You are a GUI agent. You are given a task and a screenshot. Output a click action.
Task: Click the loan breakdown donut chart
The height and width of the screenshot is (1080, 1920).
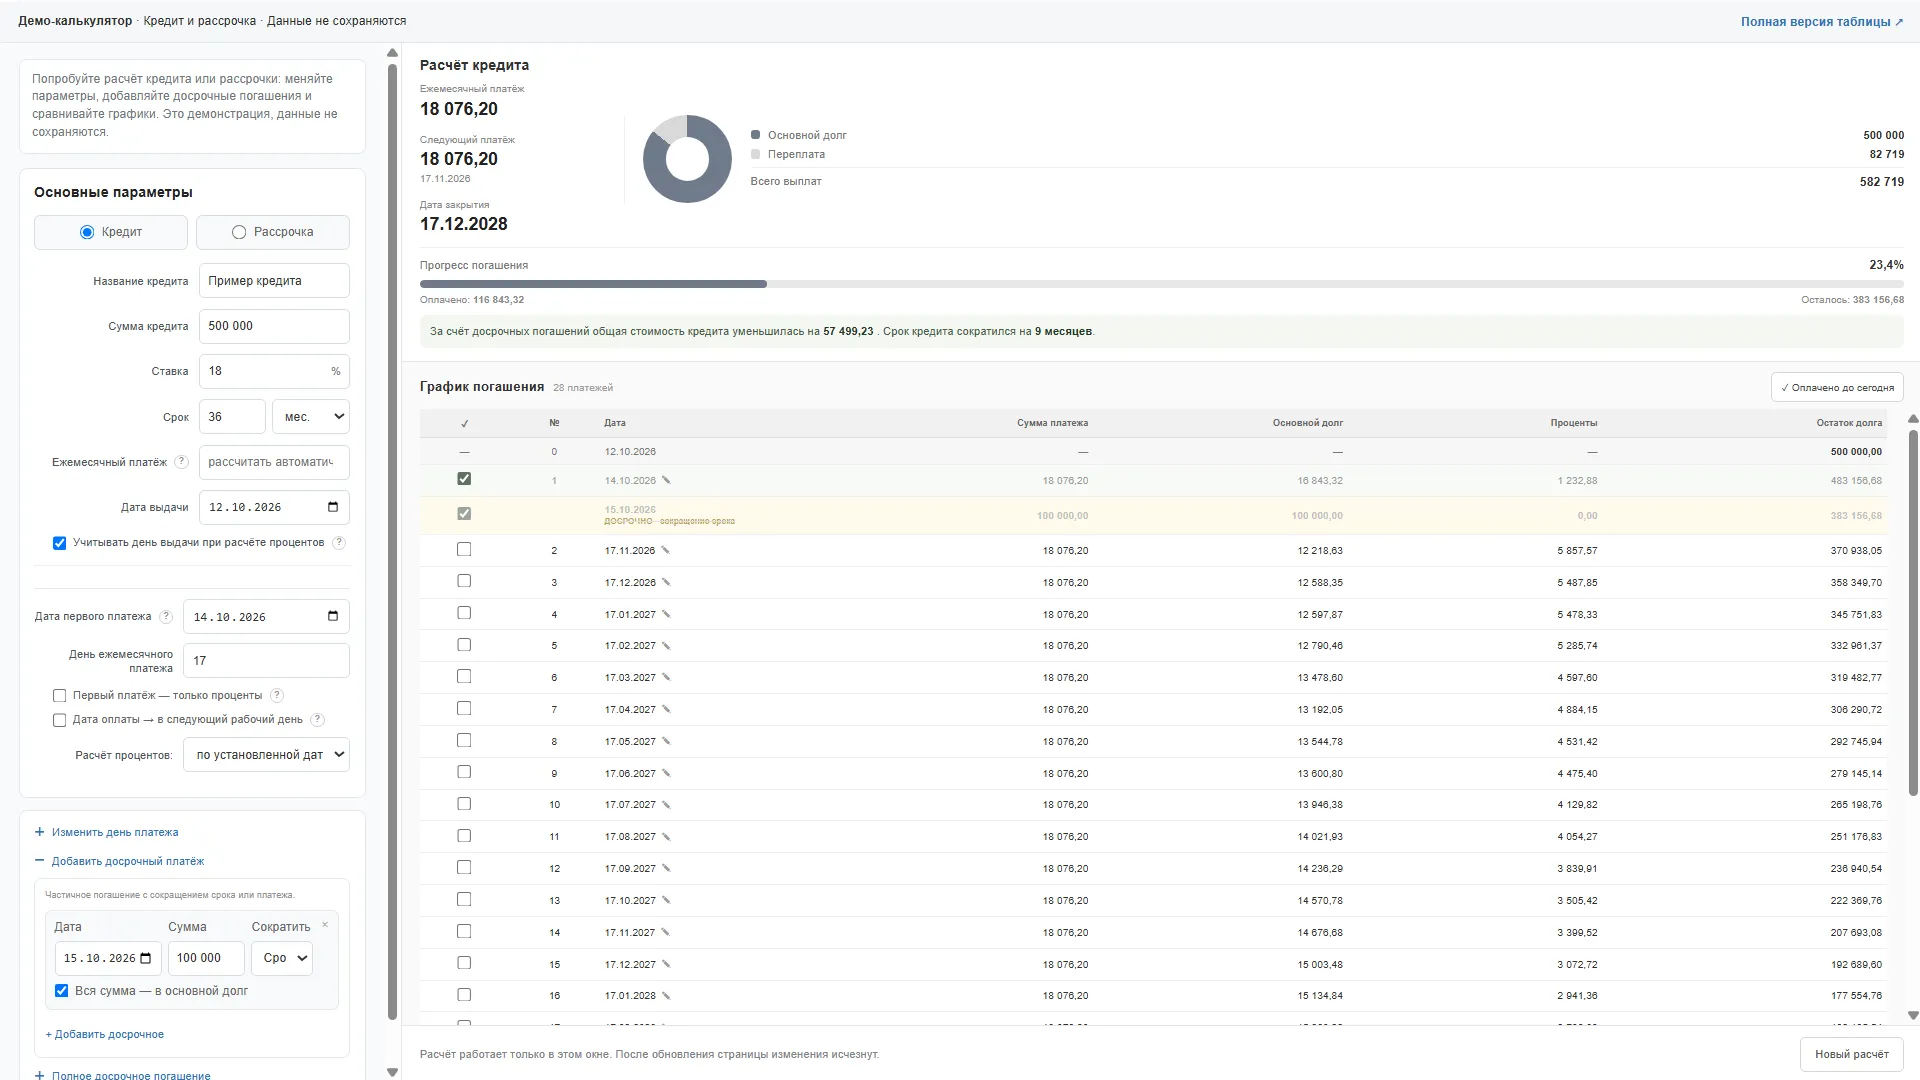click(x=687, y=159)
